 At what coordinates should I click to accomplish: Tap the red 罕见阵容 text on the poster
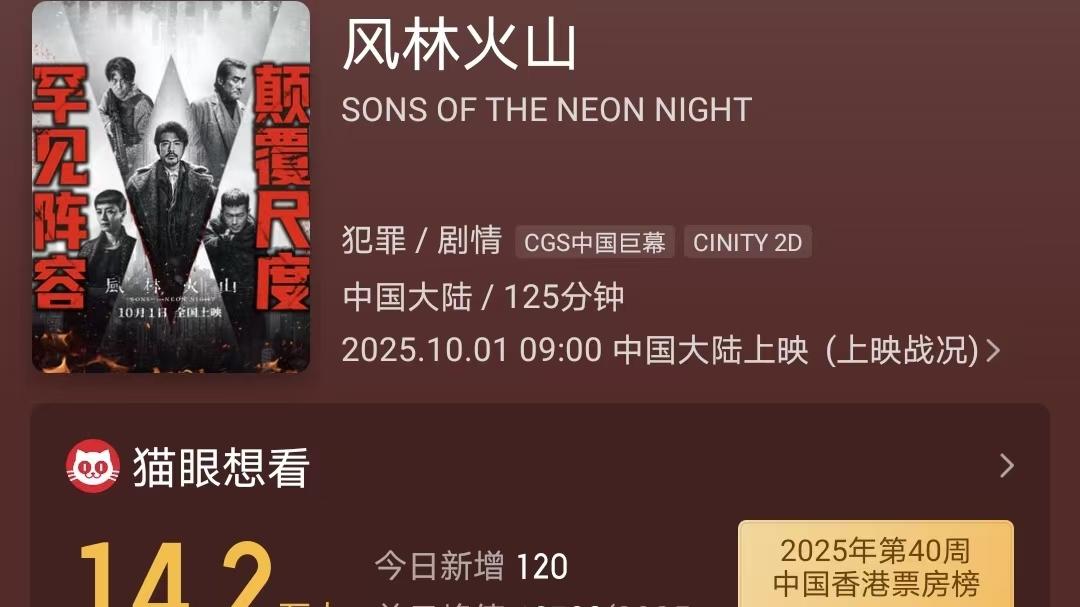click(60, 187)
